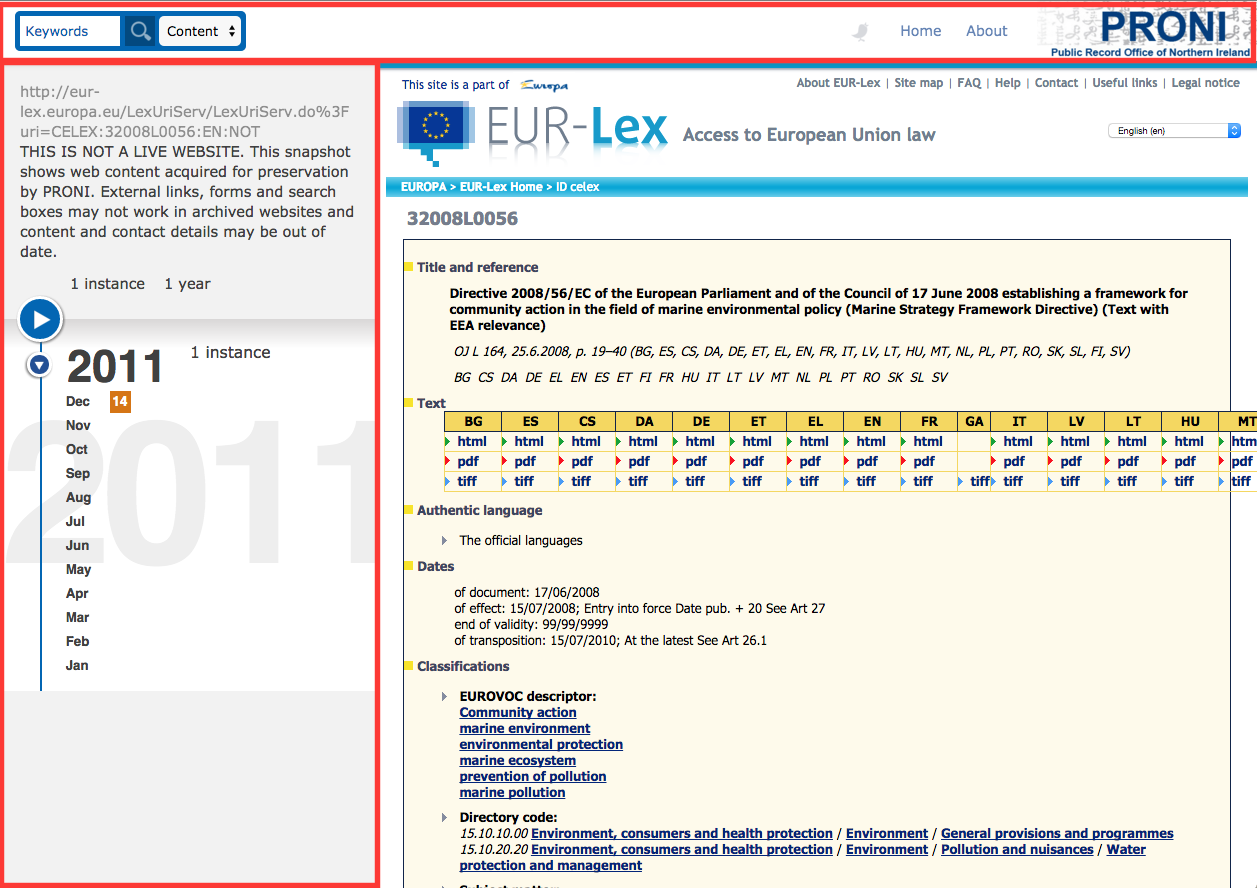Open the EN html version
The width and height of the screenshot is (1257, 888).
[871, 441]
